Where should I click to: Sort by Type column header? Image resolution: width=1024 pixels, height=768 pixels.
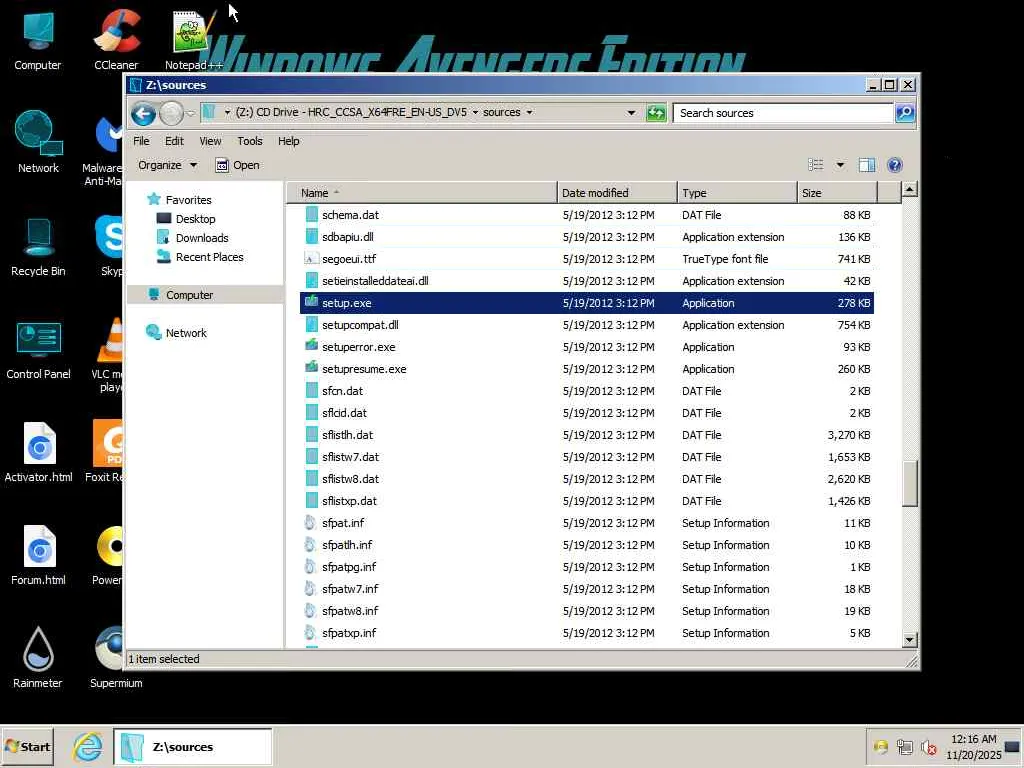click(737, 193)
